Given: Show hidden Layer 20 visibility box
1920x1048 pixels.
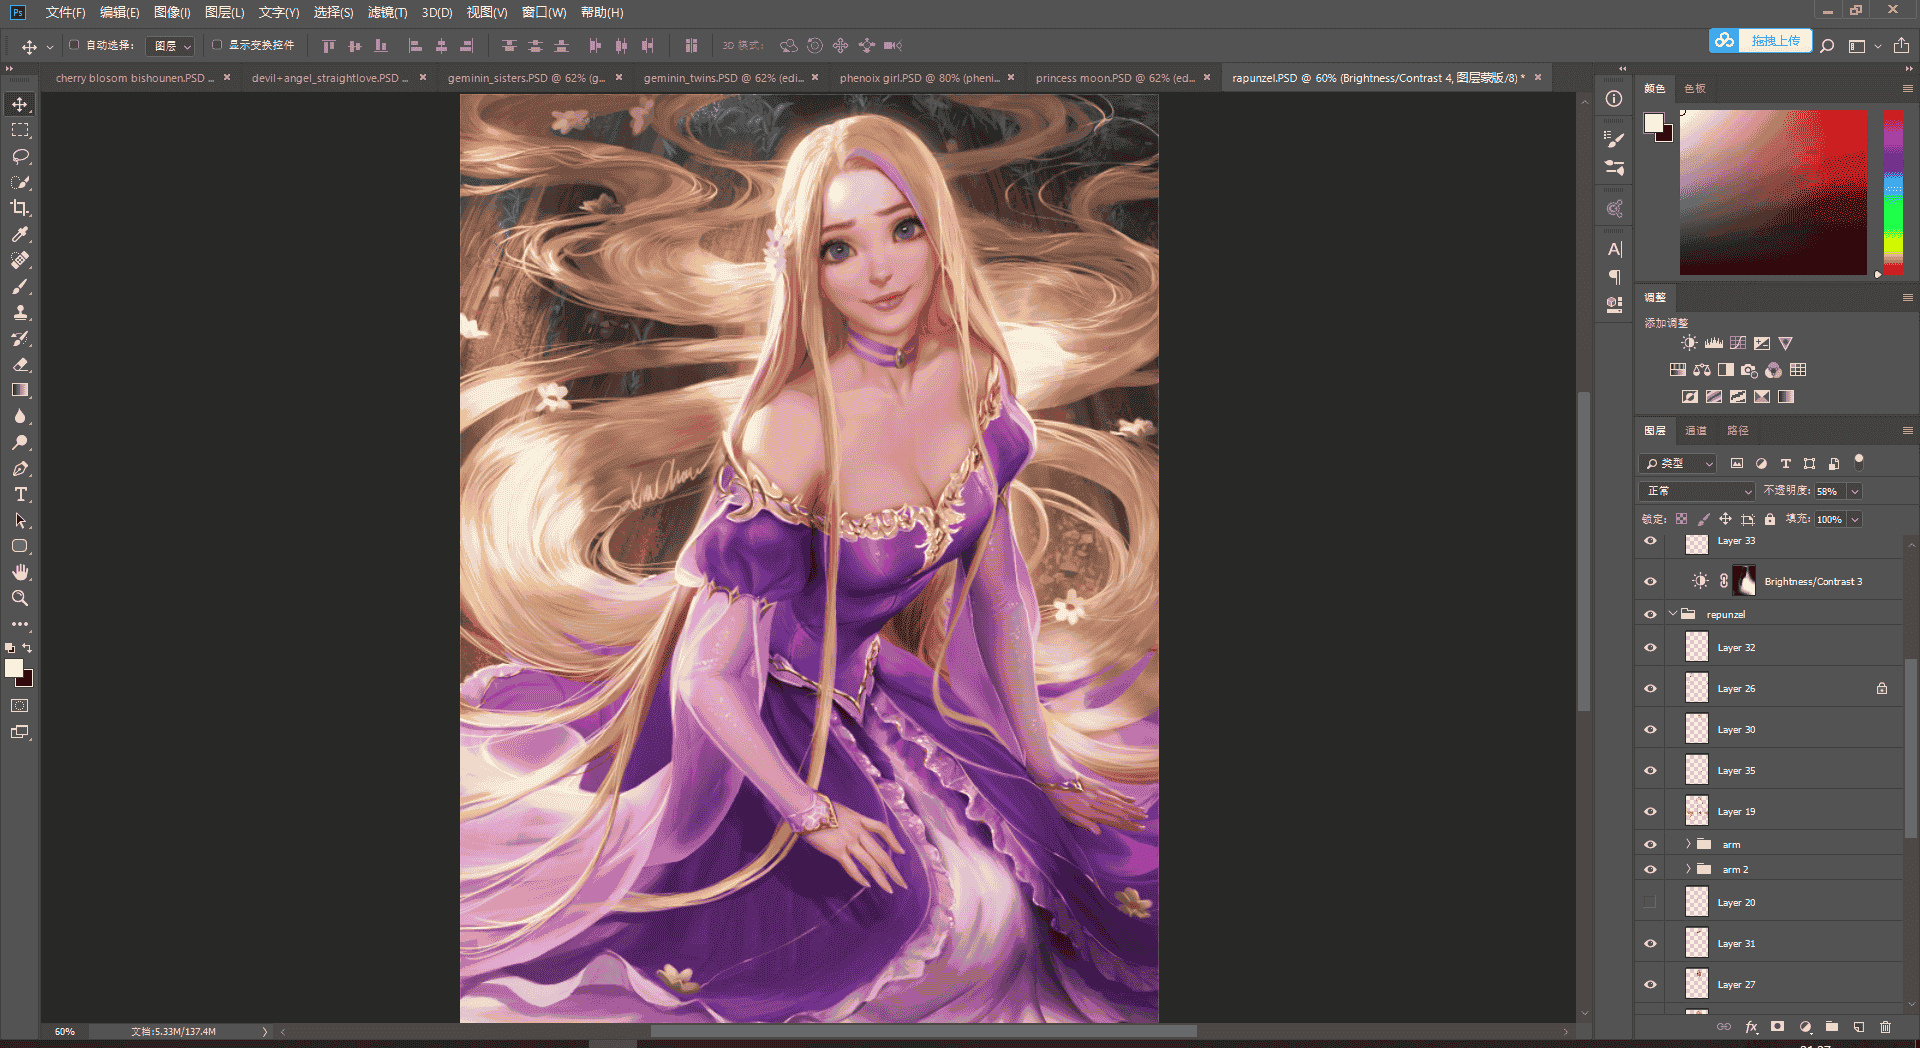Looking at the screenshot, I should [1650, 902].
